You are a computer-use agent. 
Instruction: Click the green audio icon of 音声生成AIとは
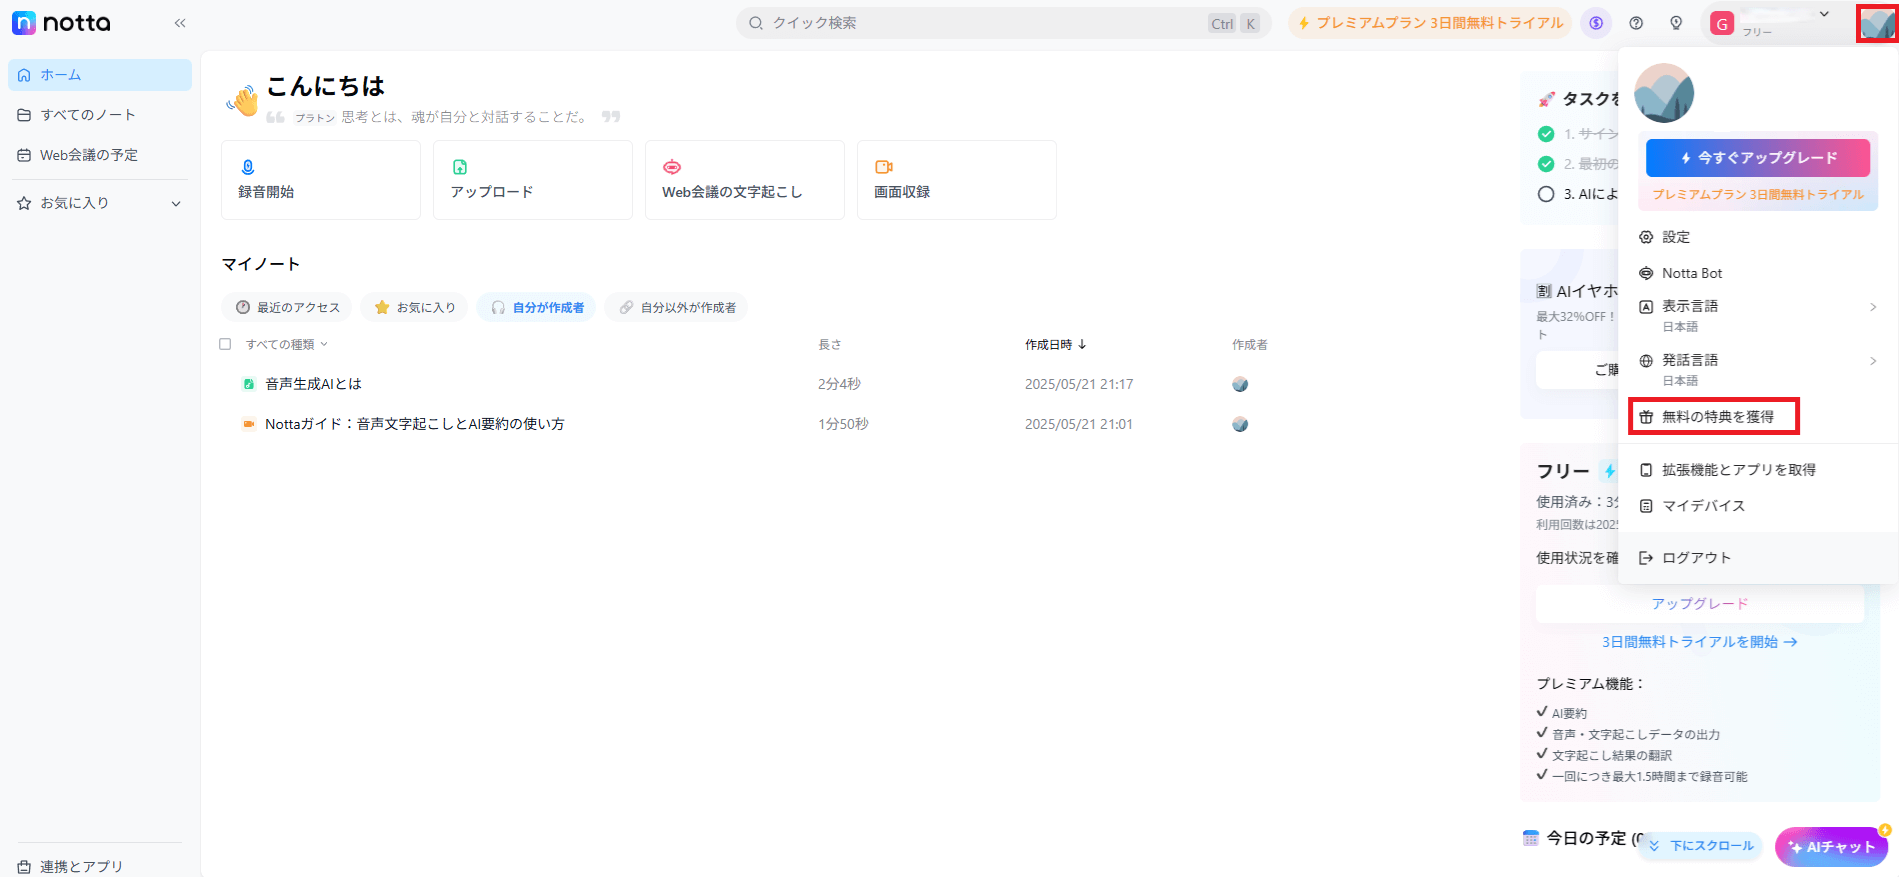point(249,384)
